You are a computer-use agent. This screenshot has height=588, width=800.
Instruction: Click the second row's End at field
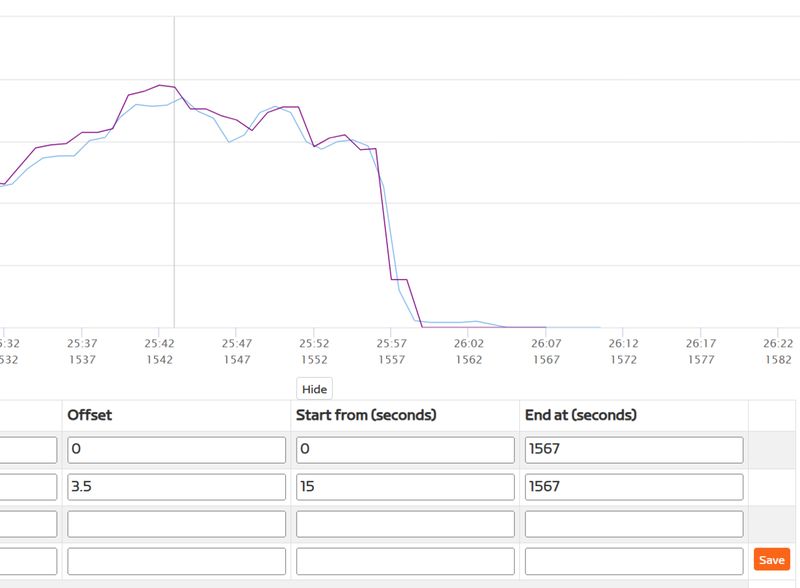tap(633, 487)
